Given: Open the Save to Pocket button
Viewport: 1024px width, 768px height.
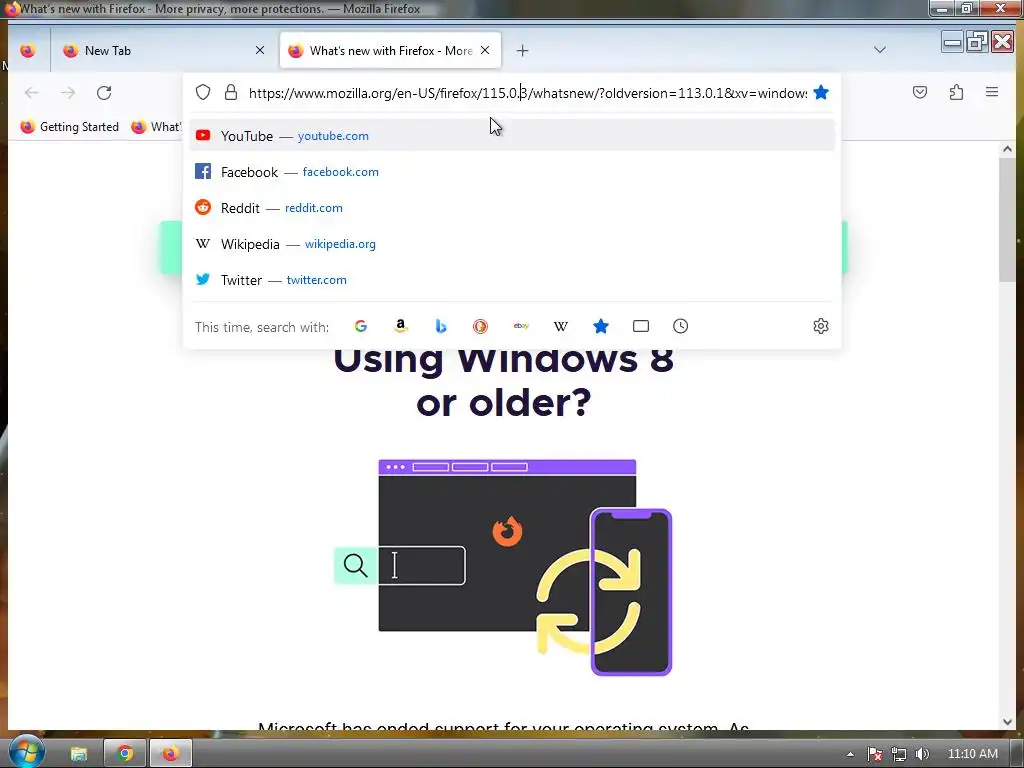Looking at the screenshot, I should (920, 92).
